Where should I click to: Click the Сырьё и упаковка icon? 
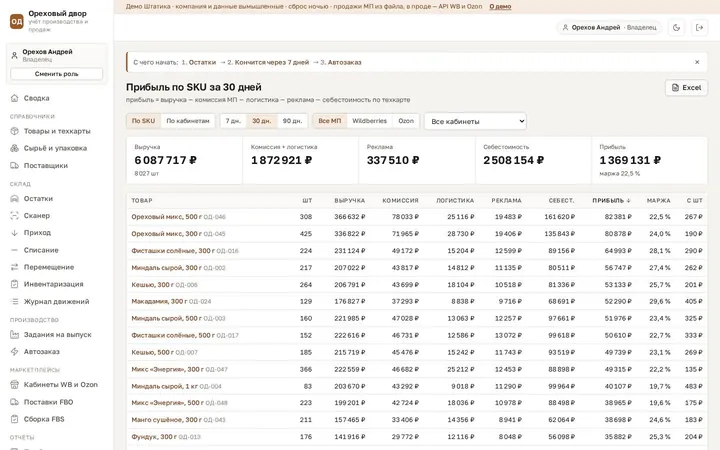(14, 148)
